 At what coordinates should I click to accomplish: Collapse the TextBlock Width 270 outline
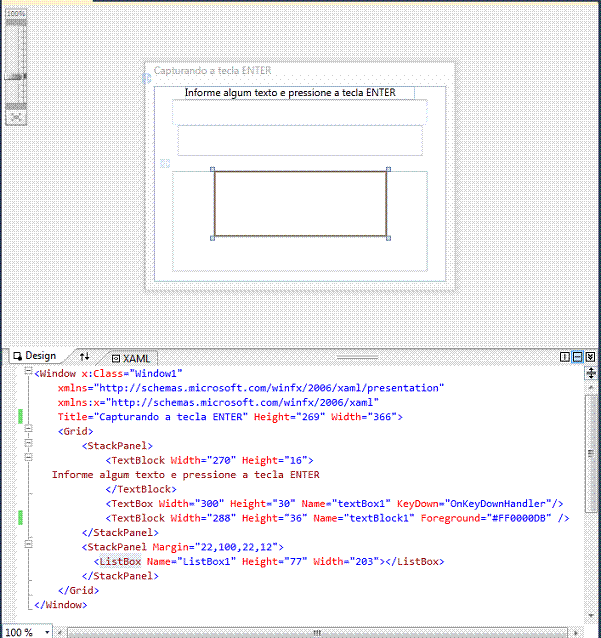pos(28,457)
